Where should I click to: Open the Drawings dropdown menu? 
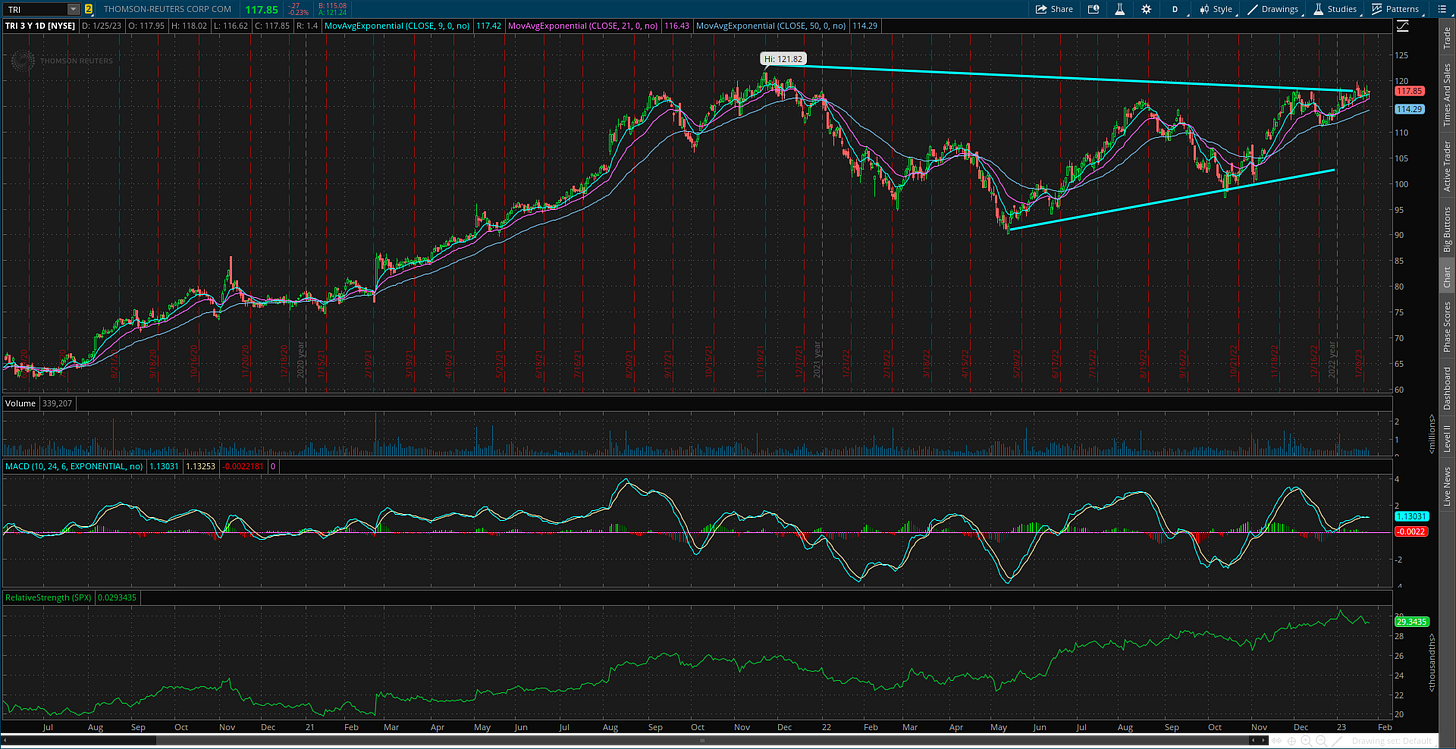(x=1273, y=9)
